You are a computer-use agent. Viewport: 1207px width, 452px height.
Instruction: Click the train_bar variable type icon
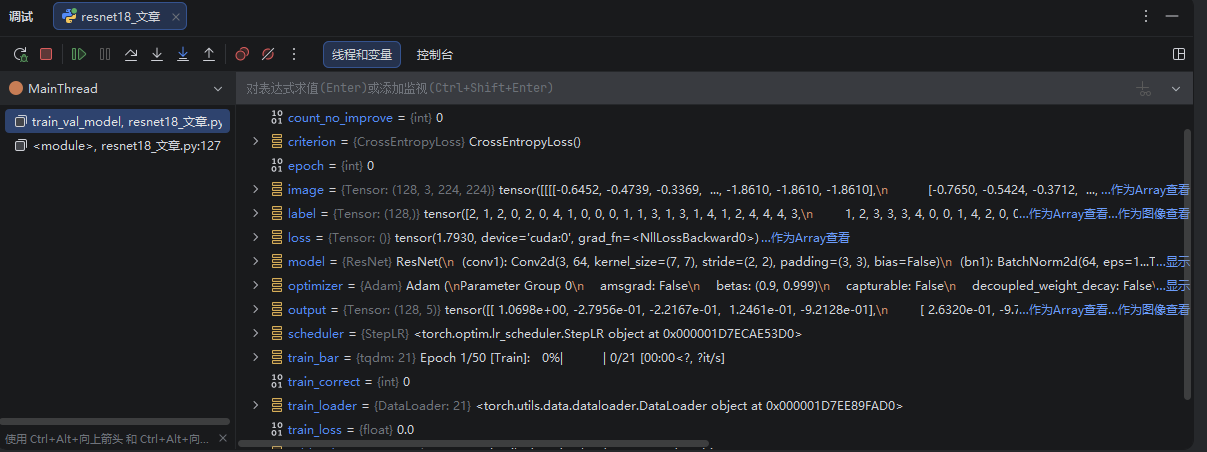(277, 357)
